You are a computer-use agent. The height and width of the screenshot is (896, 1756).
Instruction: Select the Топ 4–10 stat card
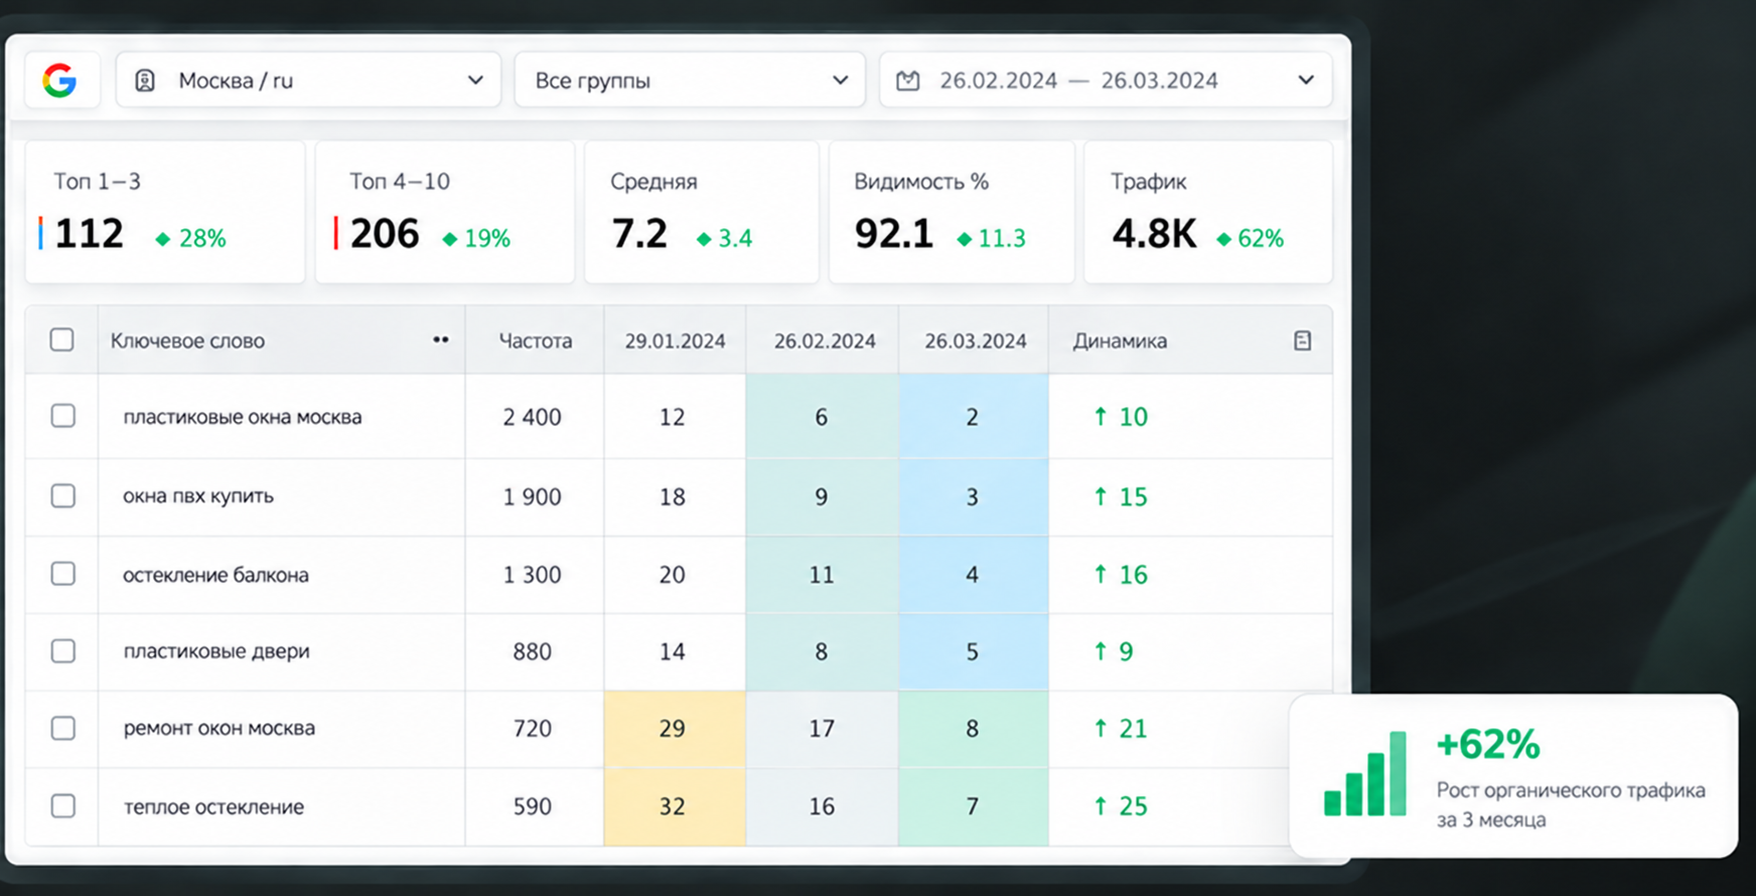point(445,212)
